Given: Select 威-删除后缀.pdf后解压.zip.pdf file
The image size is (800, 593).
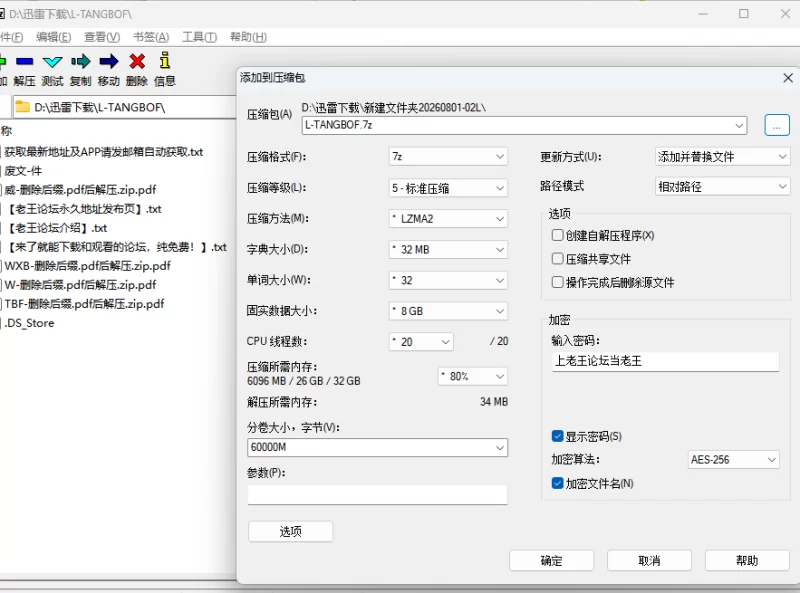Looking at the screenshot, I should 80,190.
